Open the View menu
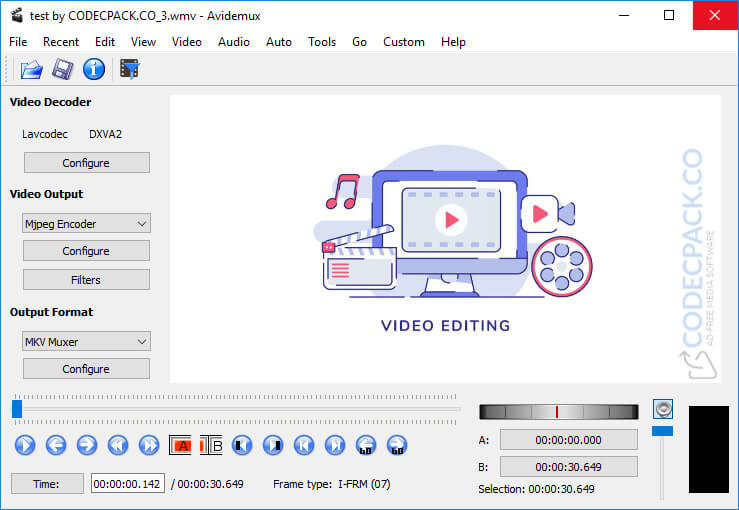739x510 pixels. (143, 42)
